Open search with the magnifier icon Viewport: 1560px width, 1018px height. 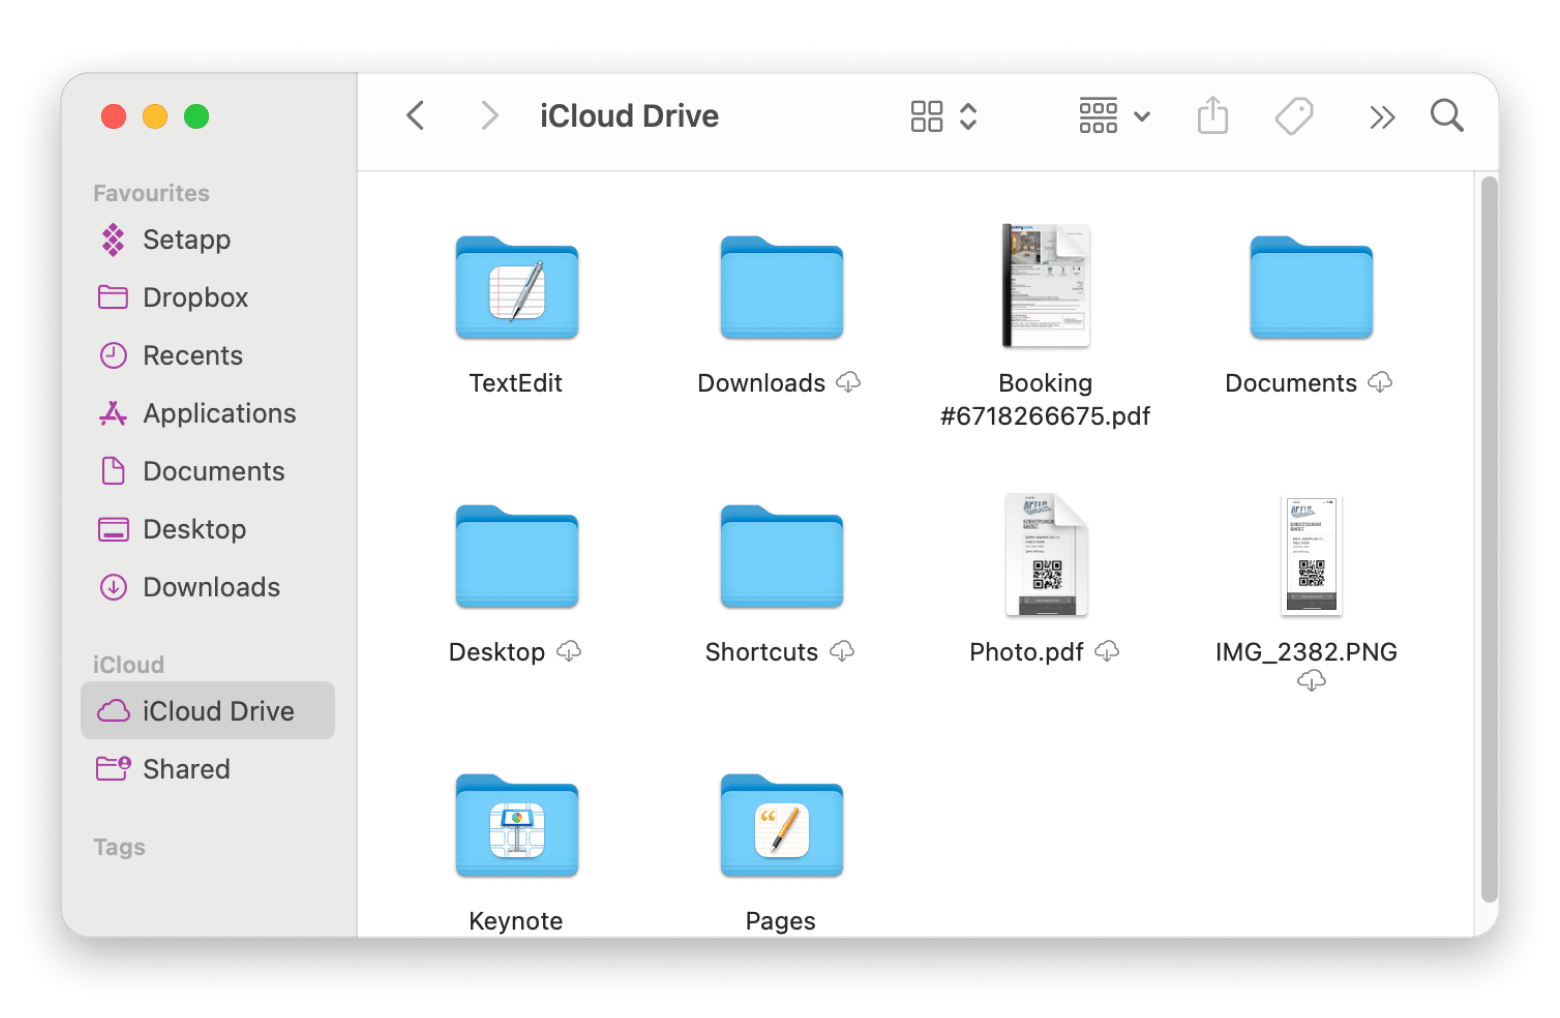(1446, 116)
